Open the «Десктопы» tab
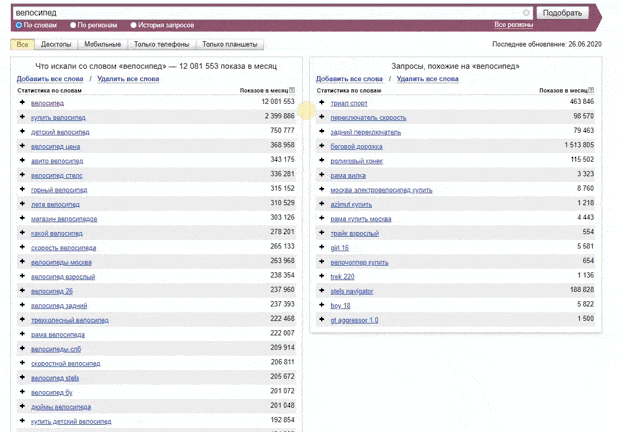620x432 pixels. (x=55, y=44)
